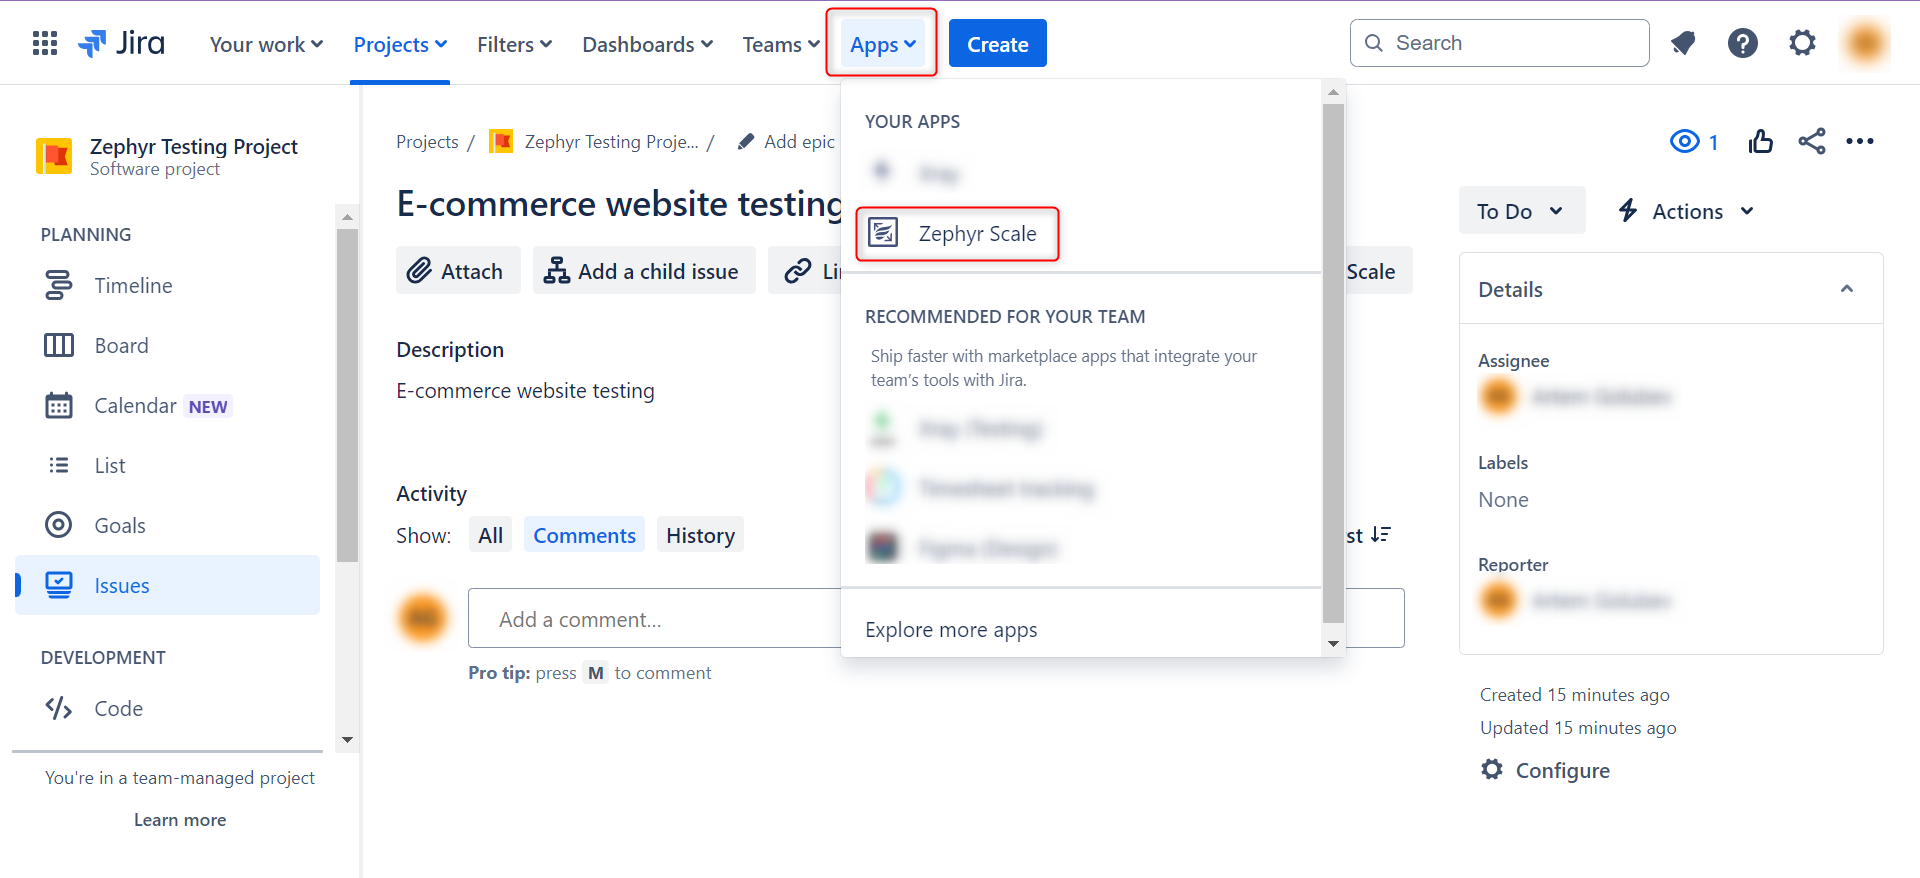1920x878 pixels.
Task: Expand the To Do status dropdown
Action: click(1520, 211)
